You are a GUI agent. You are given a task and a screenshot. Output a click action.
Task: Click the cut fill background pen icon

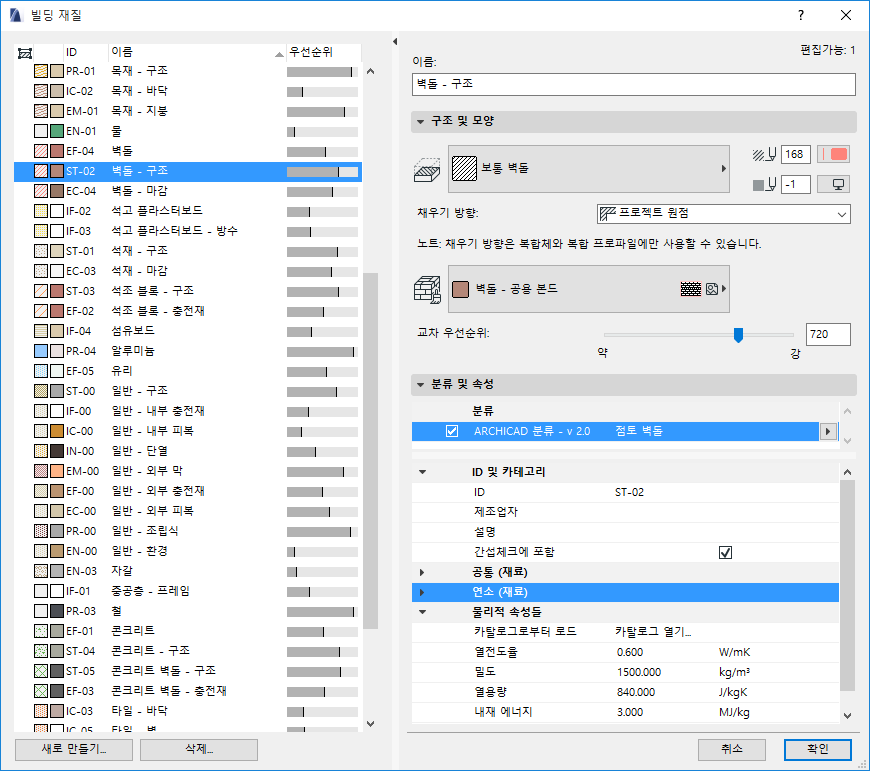(765, 185)
